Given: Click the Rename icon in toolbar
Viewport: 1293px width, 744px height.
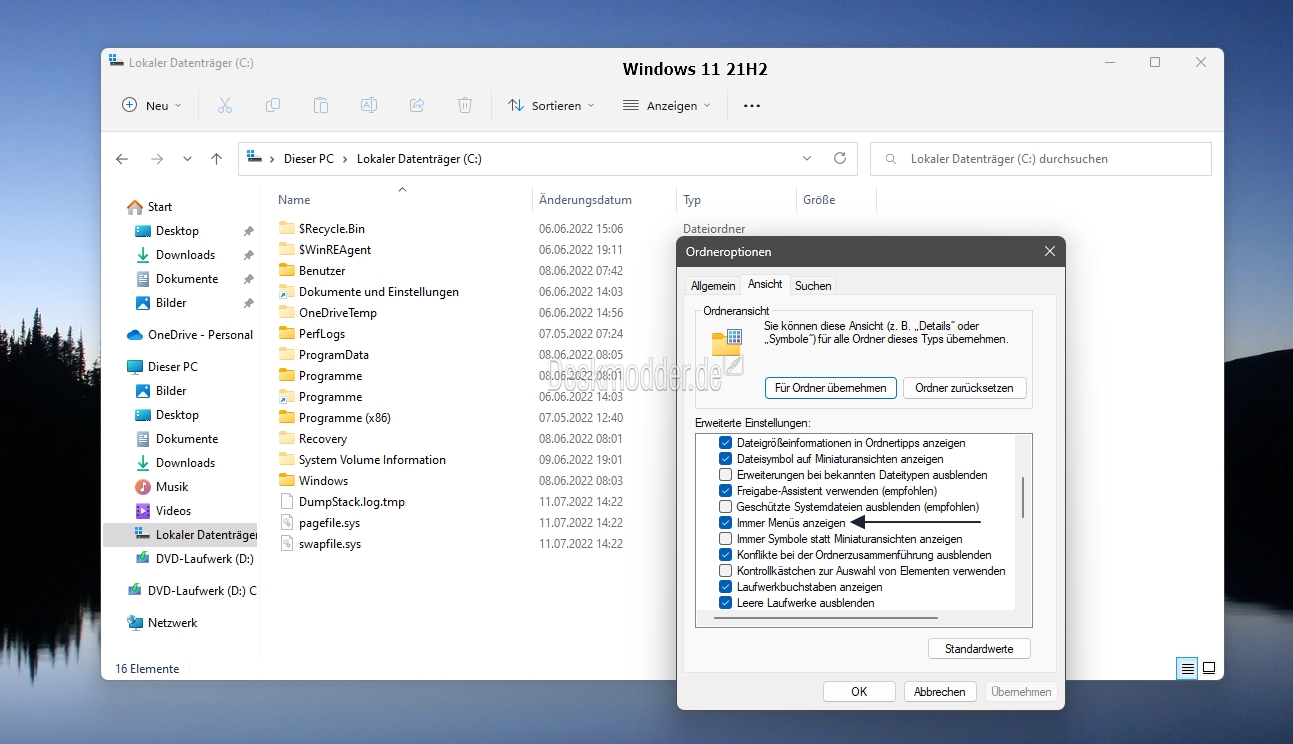Looking at the screenshot, I should click(368, 105).
